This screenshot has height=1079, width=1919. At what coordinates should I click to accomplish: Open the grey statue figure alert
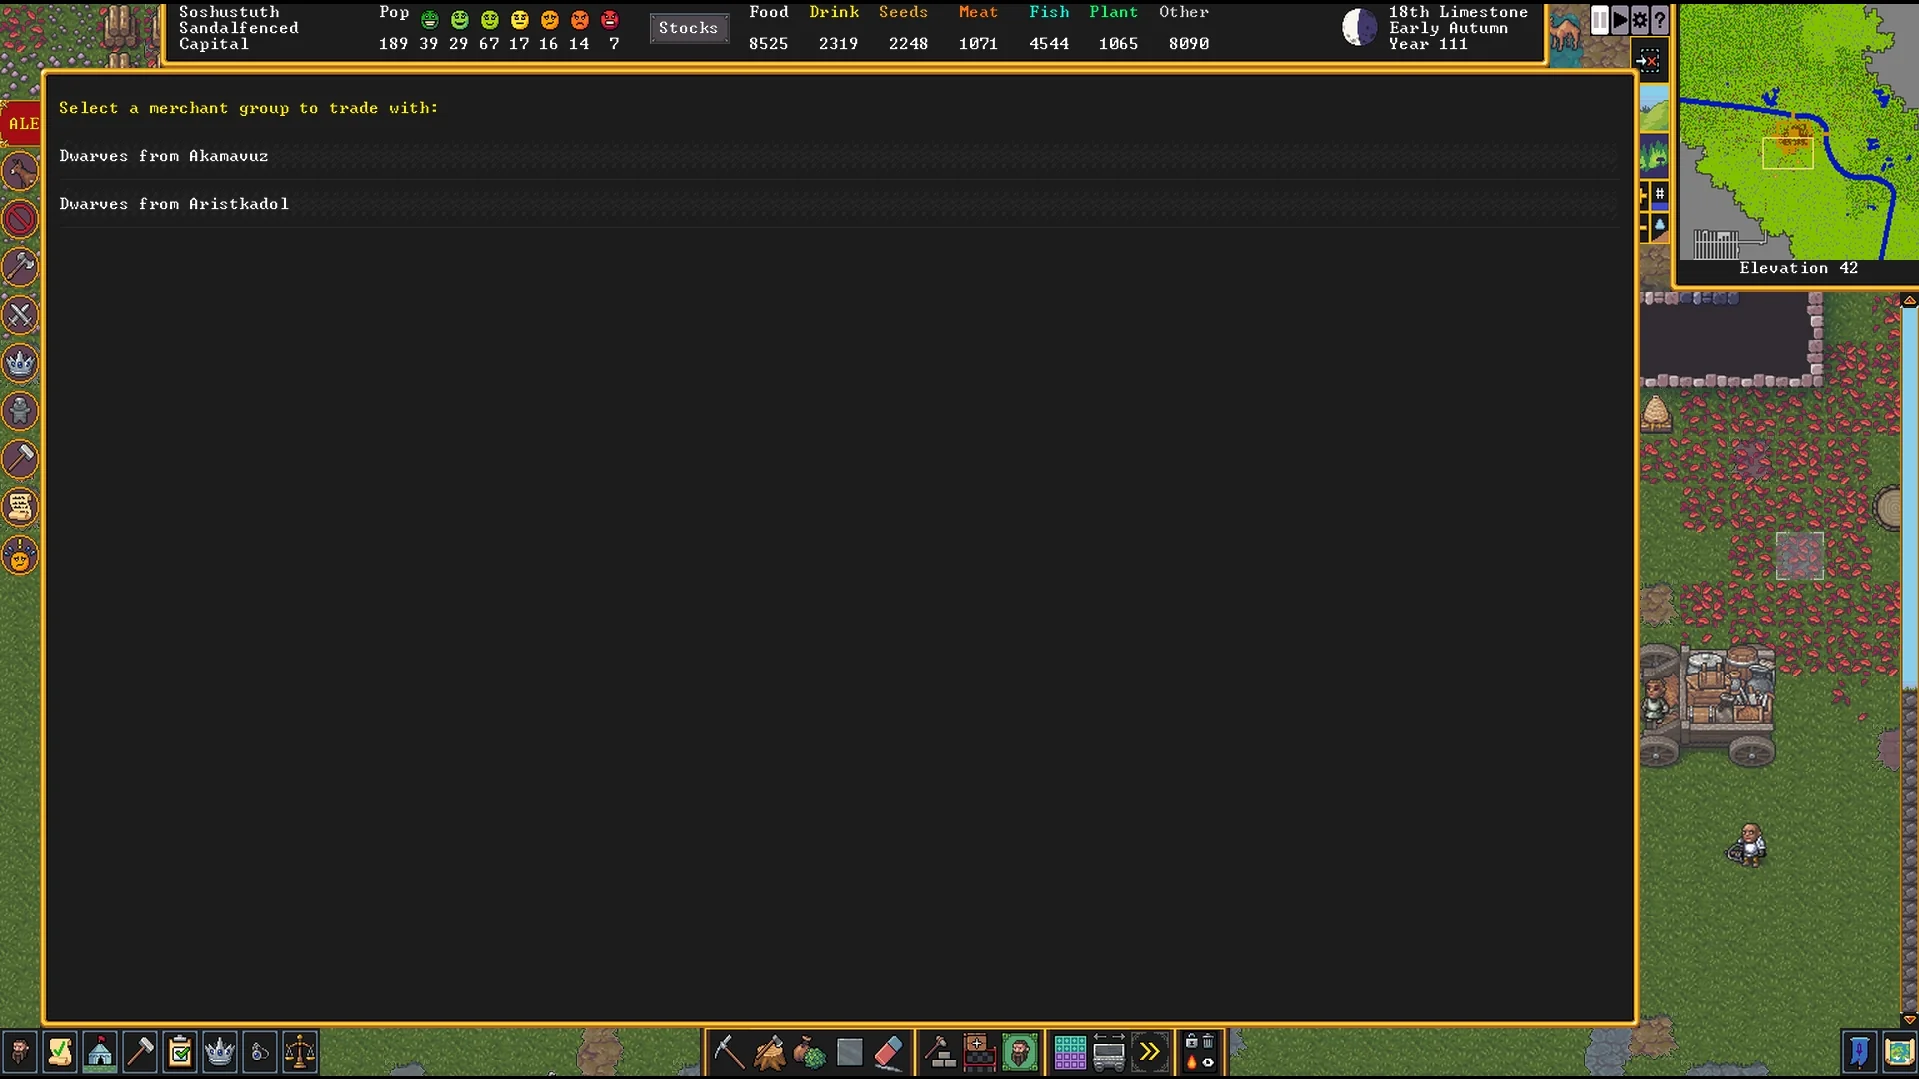click(20, 411)
